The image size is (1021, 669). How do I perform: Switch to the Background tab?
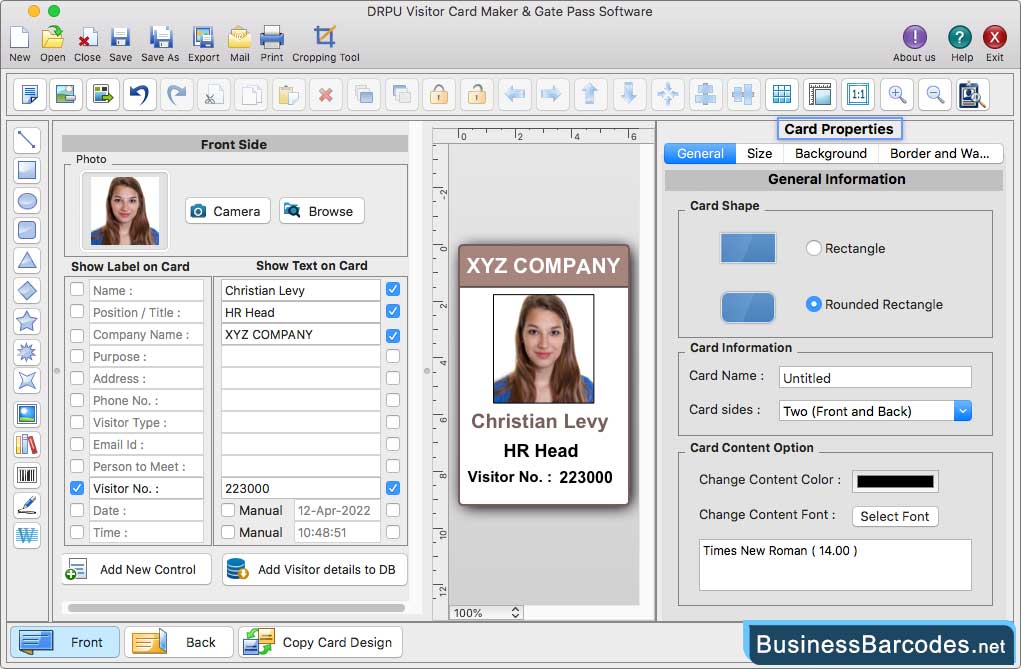(831, 154)
